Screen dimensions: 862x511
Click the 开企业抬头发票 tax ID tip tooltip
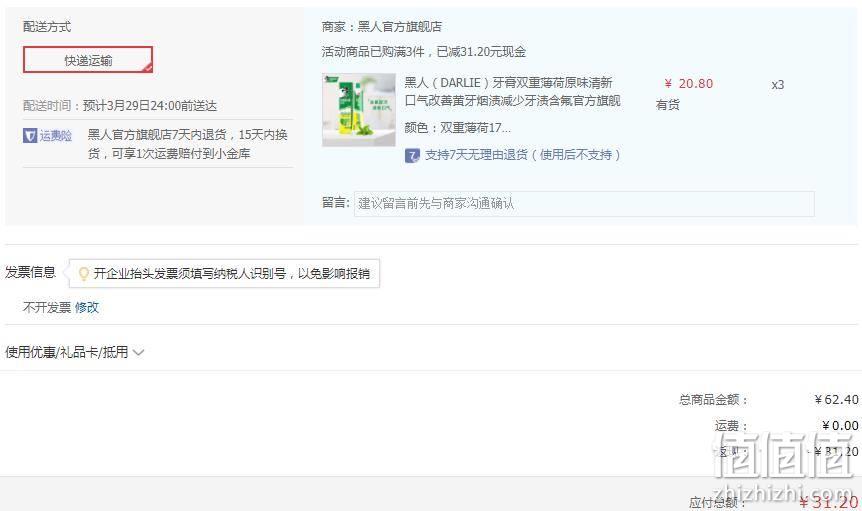(x=224, y=273)
